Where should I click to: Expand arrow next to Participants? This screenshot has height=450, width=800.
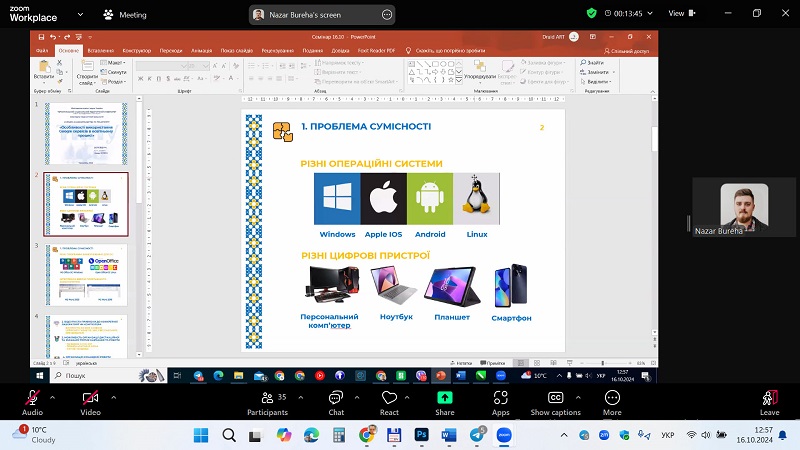click(301, 397)
